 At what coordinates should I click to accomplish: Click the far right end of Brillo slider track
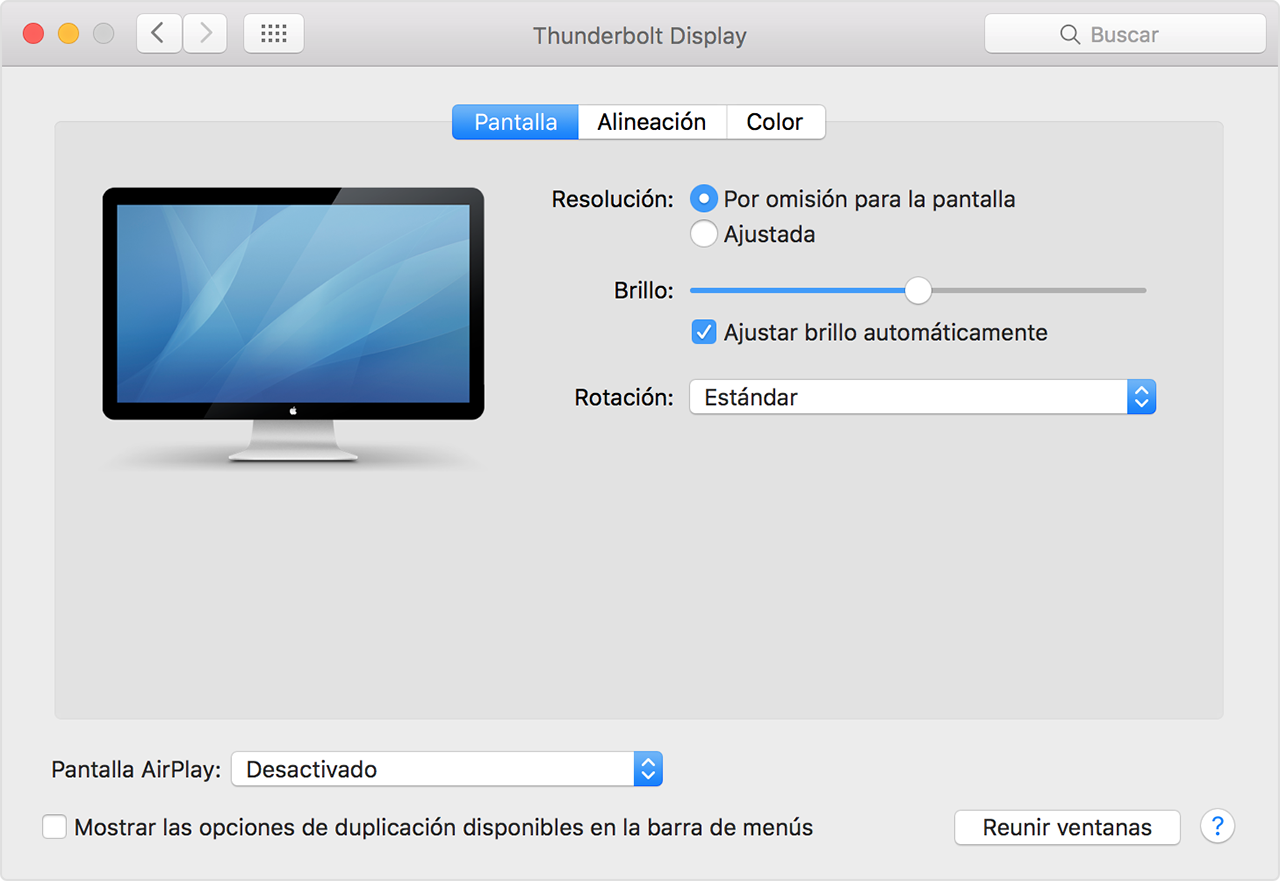pos(1142,291)
